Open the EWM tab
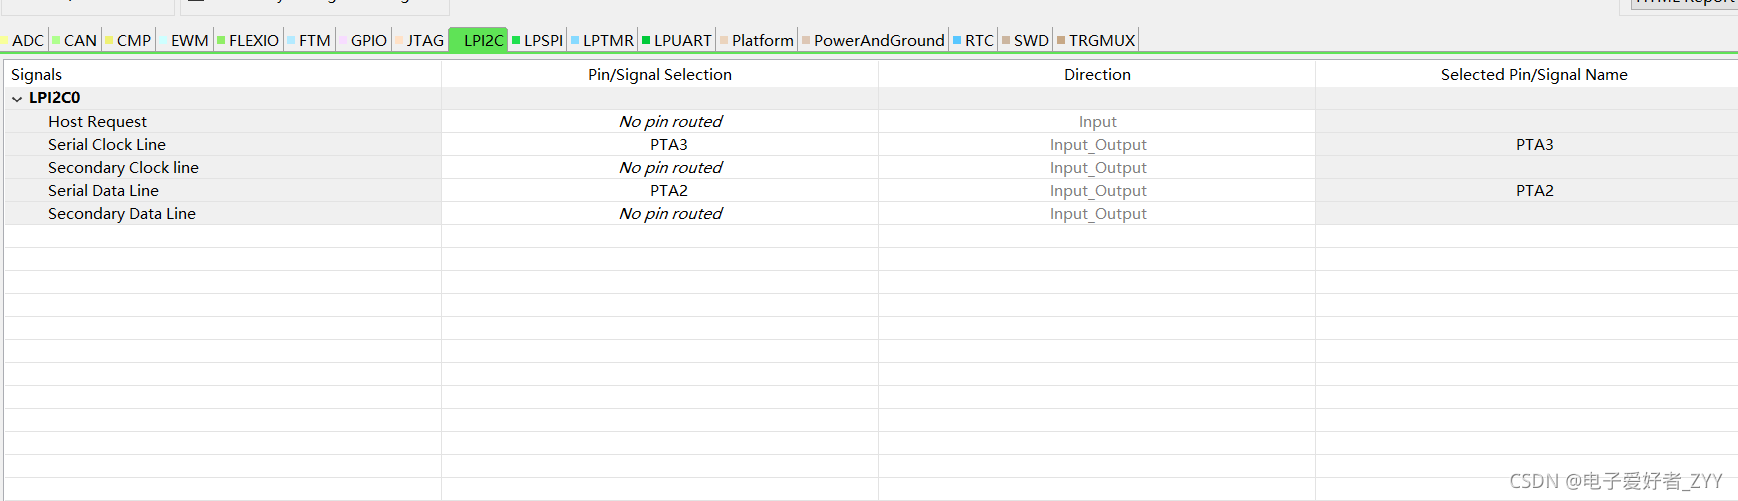 (x=185, y=40)
